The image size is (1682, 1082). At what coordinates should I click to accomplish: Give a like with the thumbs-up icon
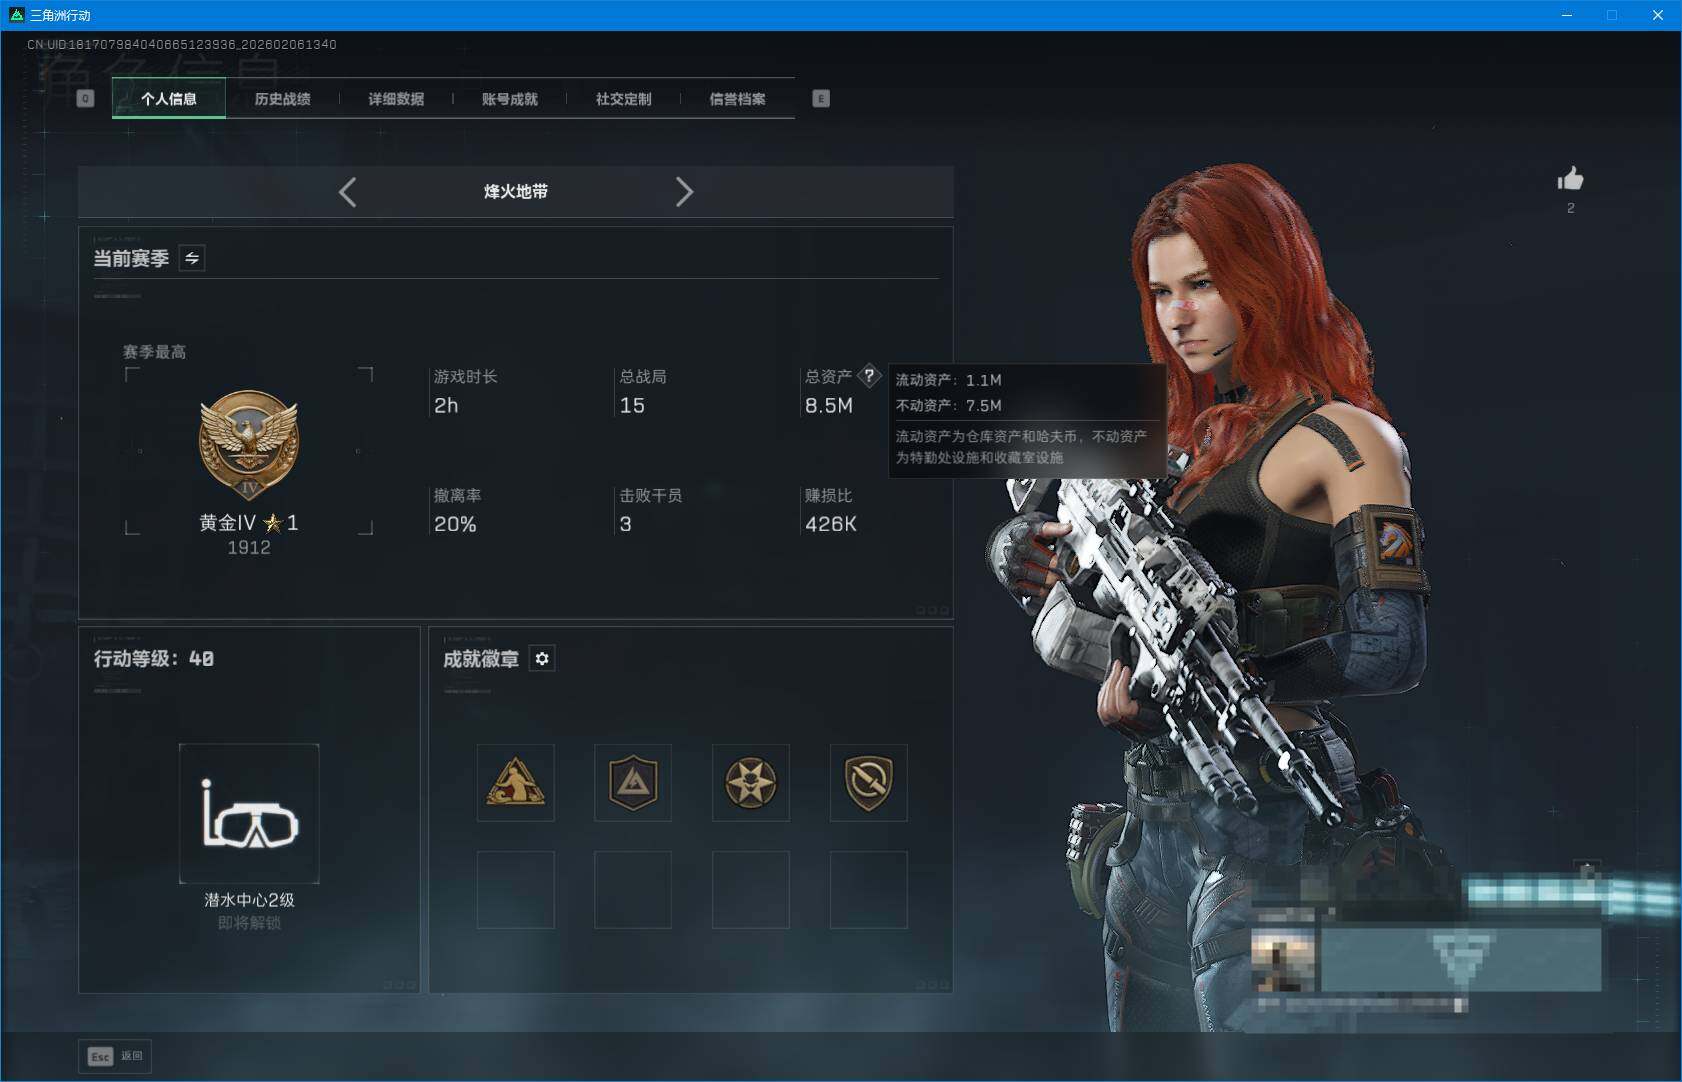[x=1570, y=179]
